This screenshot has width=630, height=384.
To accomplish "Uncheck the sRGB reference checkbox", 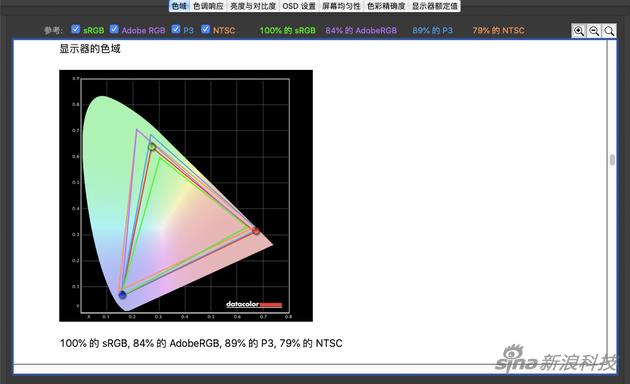I will (x=75, y=29).
